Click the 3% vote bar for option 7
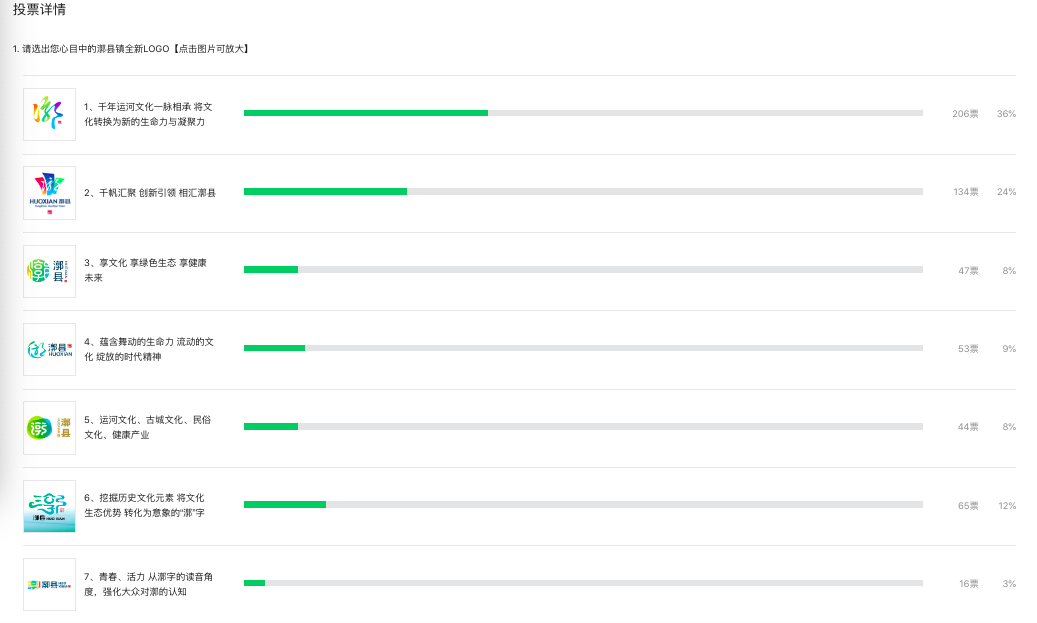1037x623 pixels. (583, 583)
